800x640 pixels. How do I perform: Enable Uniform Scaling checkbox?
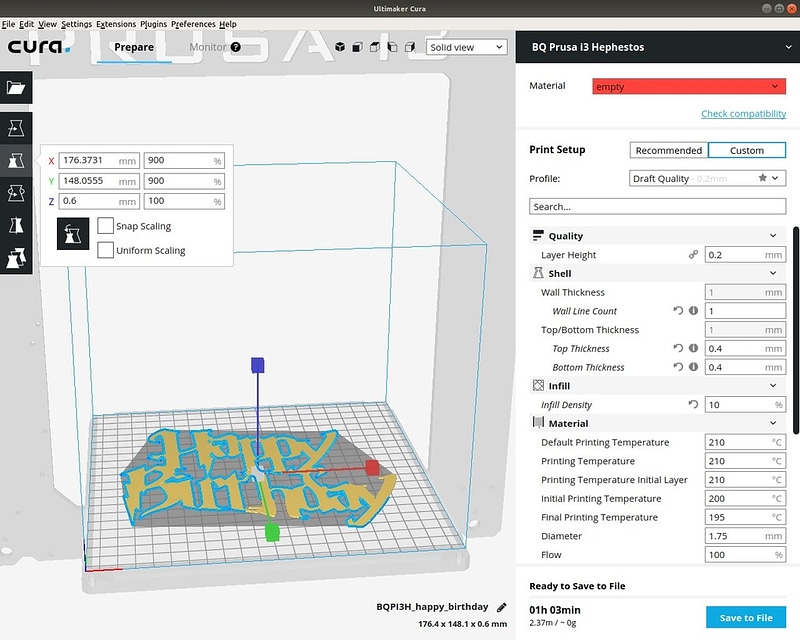pos(105,250)
